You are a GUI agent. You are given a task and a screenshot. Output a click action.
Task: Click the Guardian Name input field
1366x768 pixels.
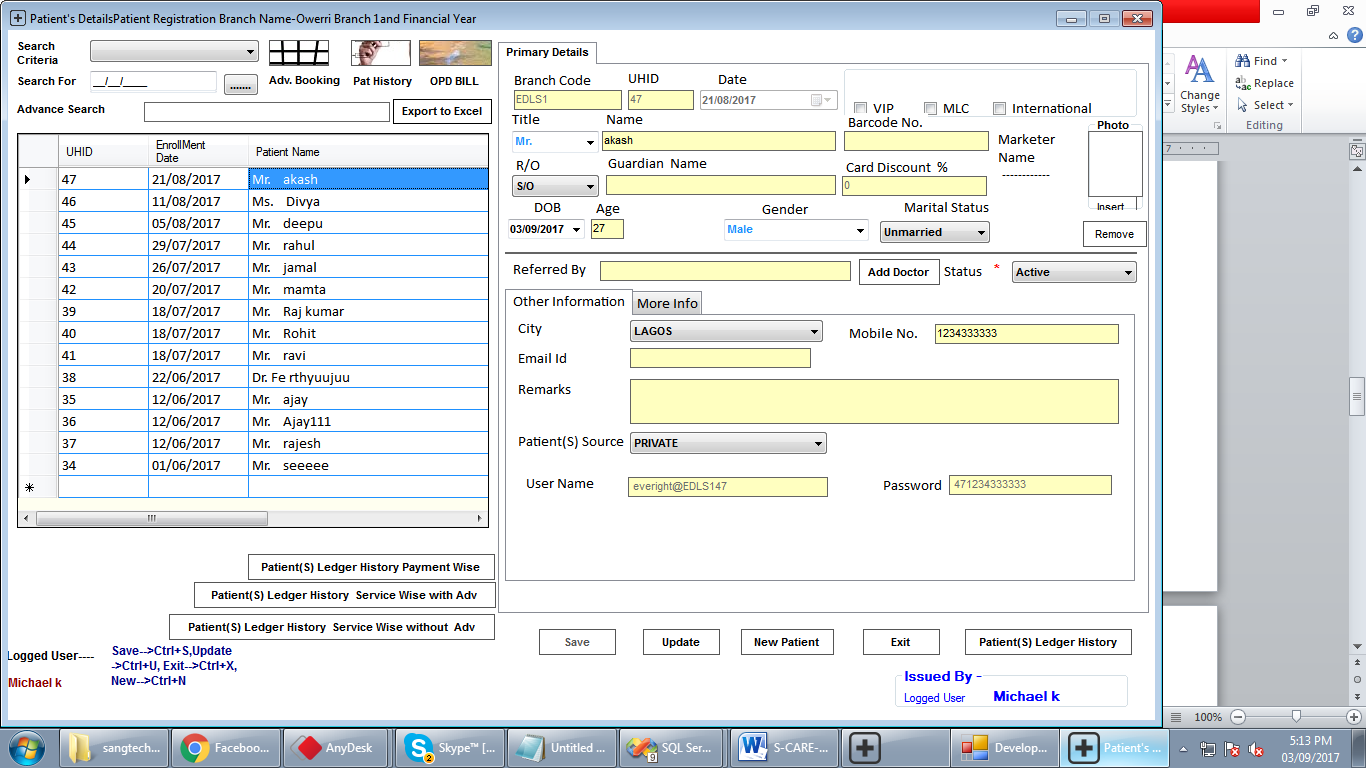[721, 185]
